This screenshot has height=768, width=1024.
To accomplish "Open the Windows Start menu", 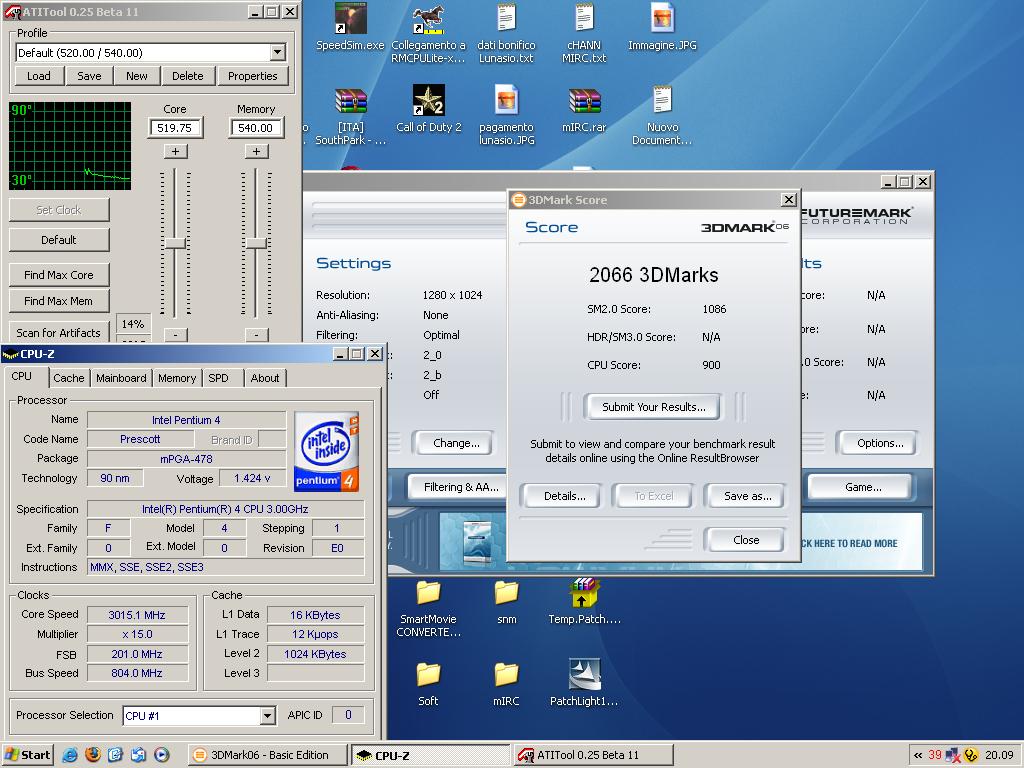I will pos(27,755).
